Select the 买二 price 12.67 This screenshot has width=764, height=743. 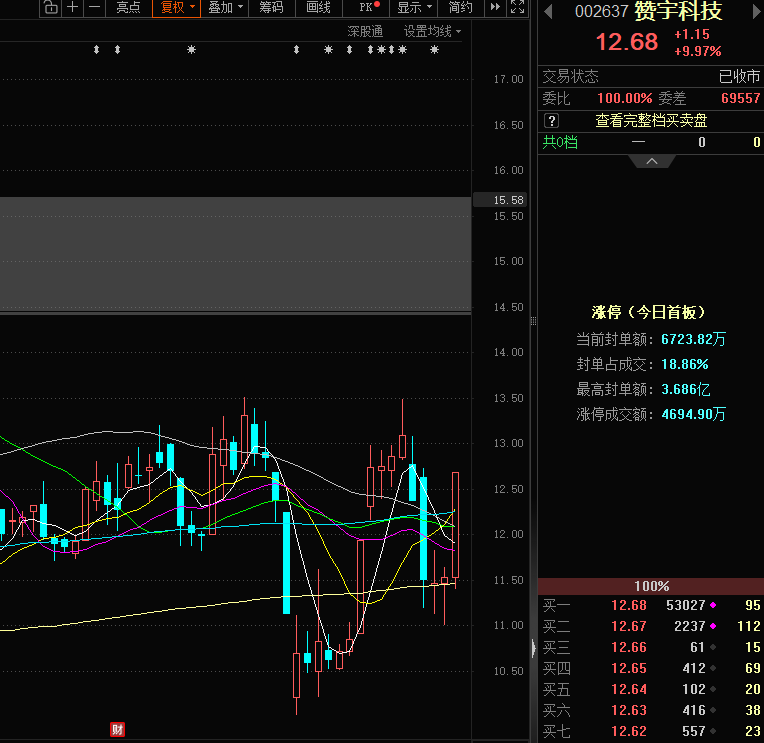tap(629, 626)
